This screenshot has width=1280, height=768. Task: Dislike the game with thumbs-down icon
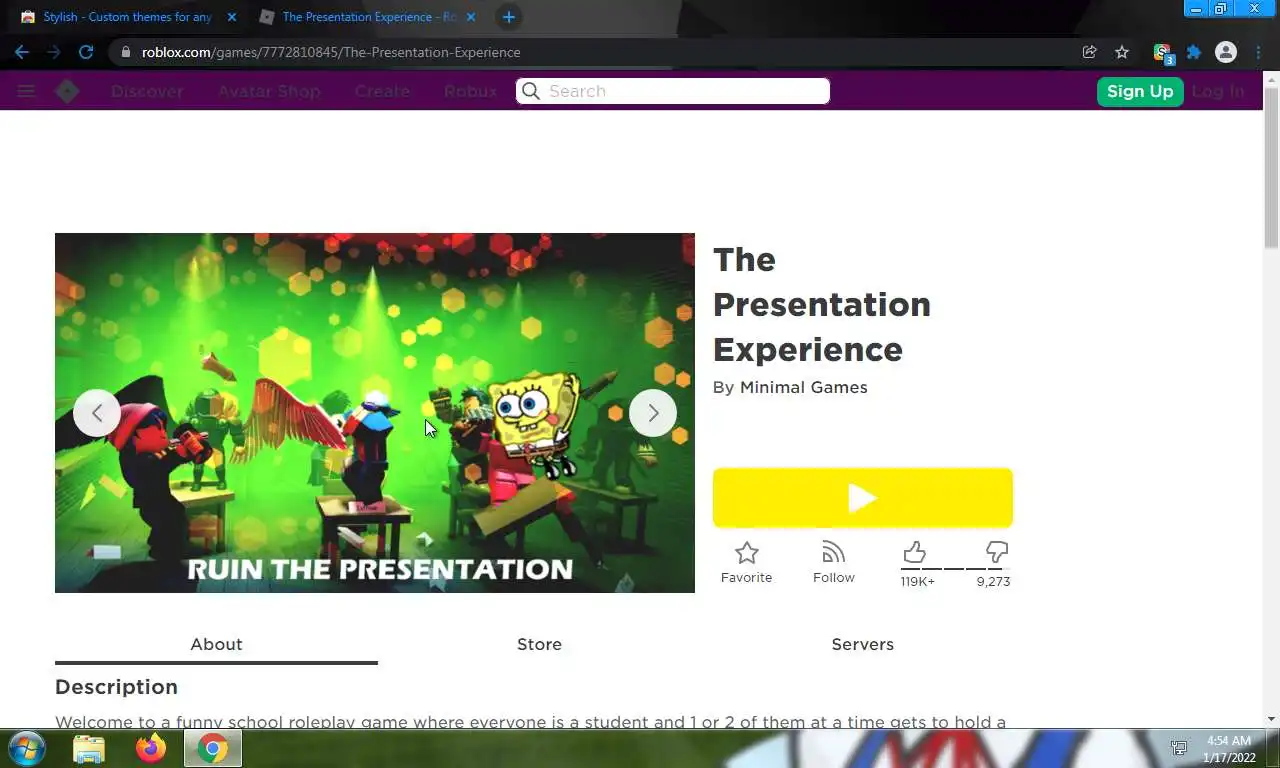pyautogui.click(x=996, y=552)
